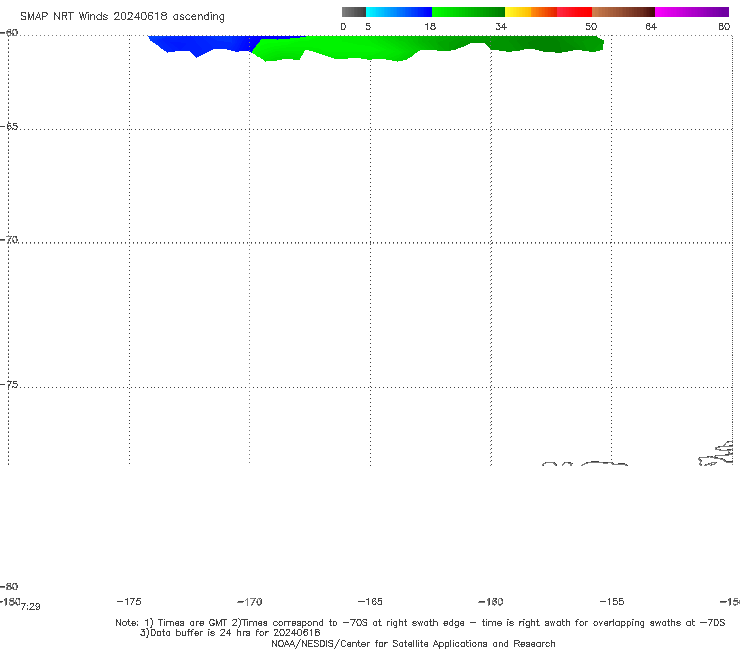740x650 pixels.
Task: Click the dark green wind swath near -155
Action: [547, 44]
